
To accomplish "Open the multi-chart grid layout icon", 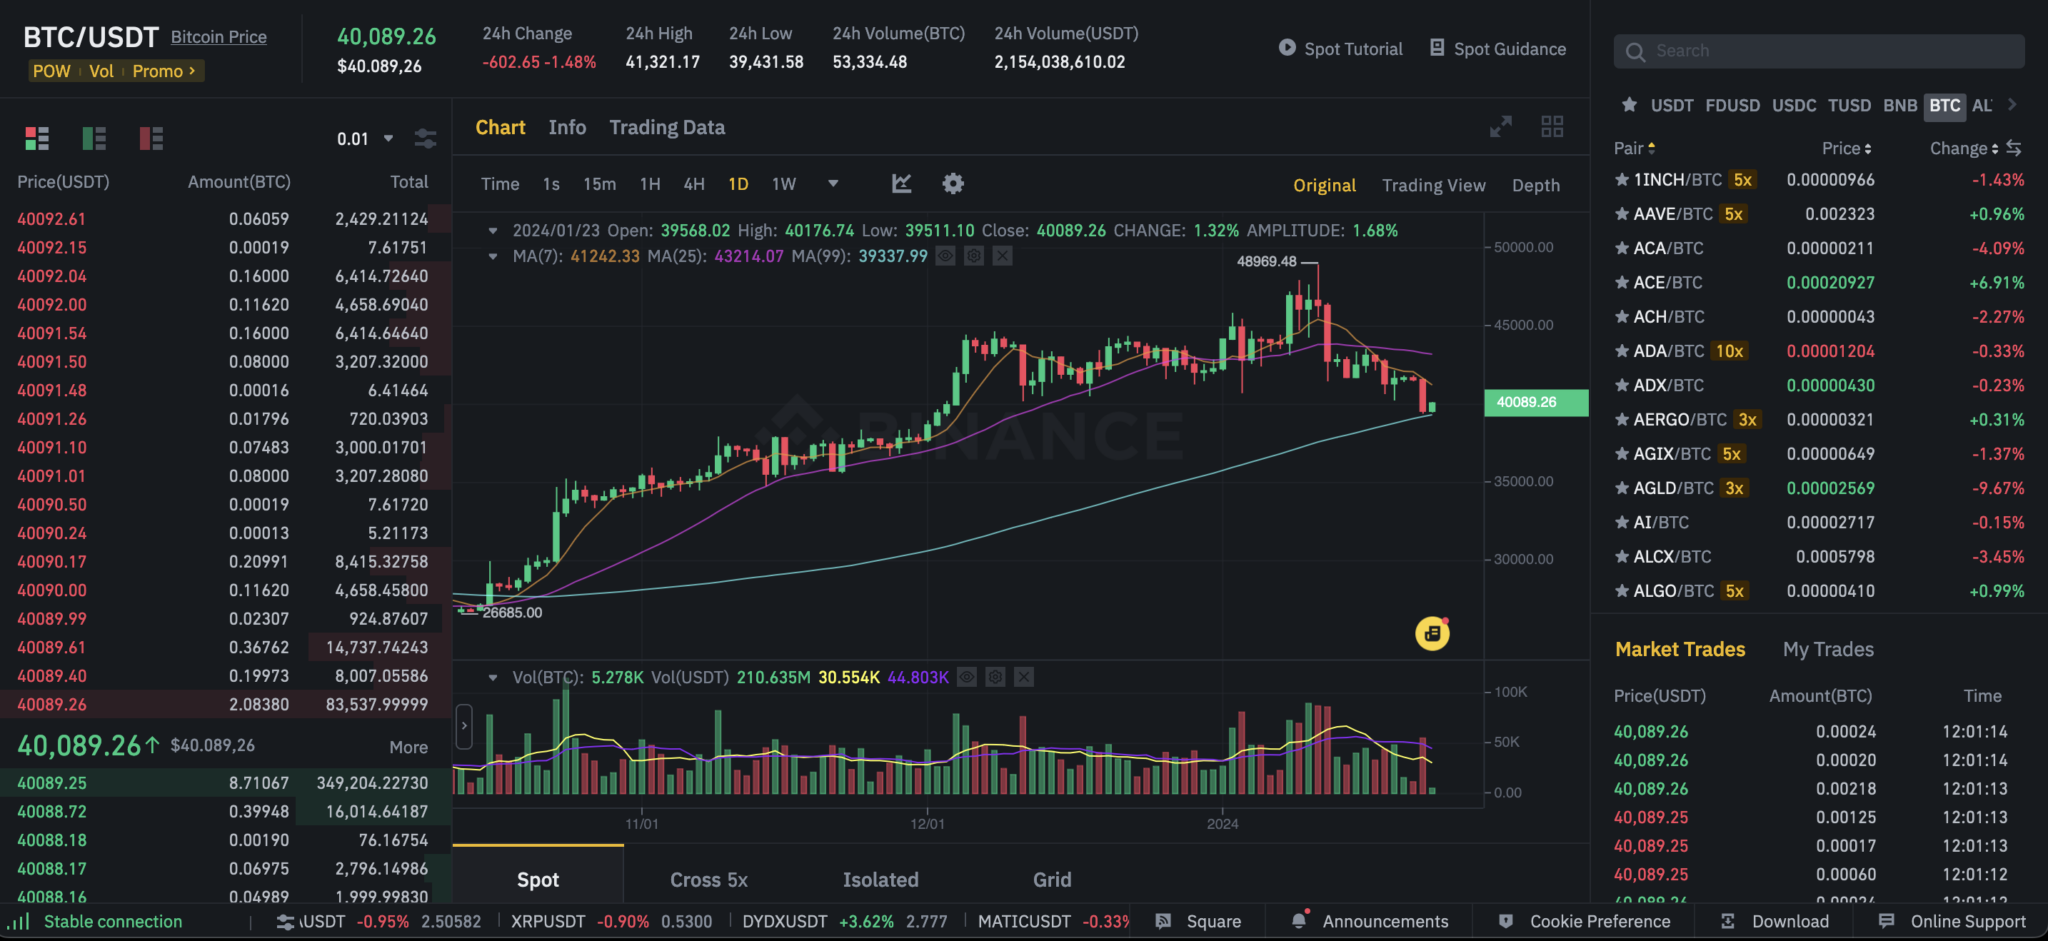I will [1552, 127].
